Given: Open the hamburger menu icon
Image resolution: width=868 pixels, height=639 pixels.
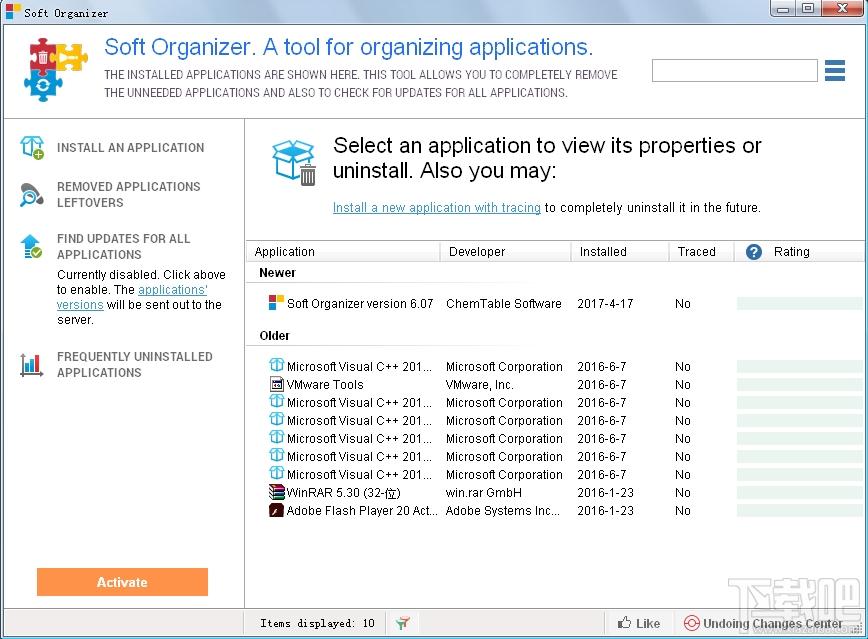Looking at the screenshot, I should click(x=834, y=70).
